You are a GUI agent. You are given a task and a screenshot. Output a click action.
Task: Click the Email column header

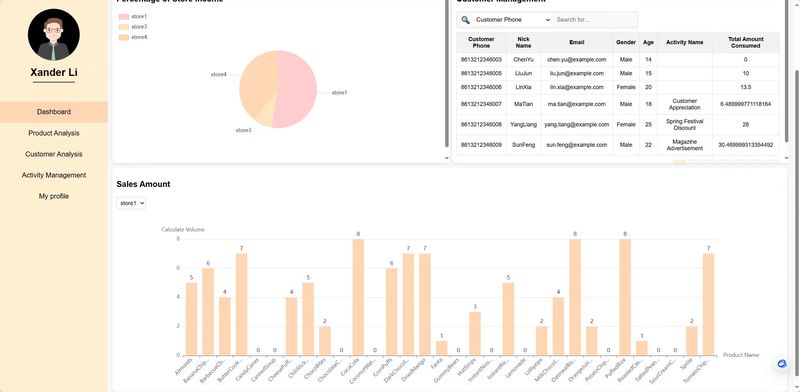pos(577,42)
